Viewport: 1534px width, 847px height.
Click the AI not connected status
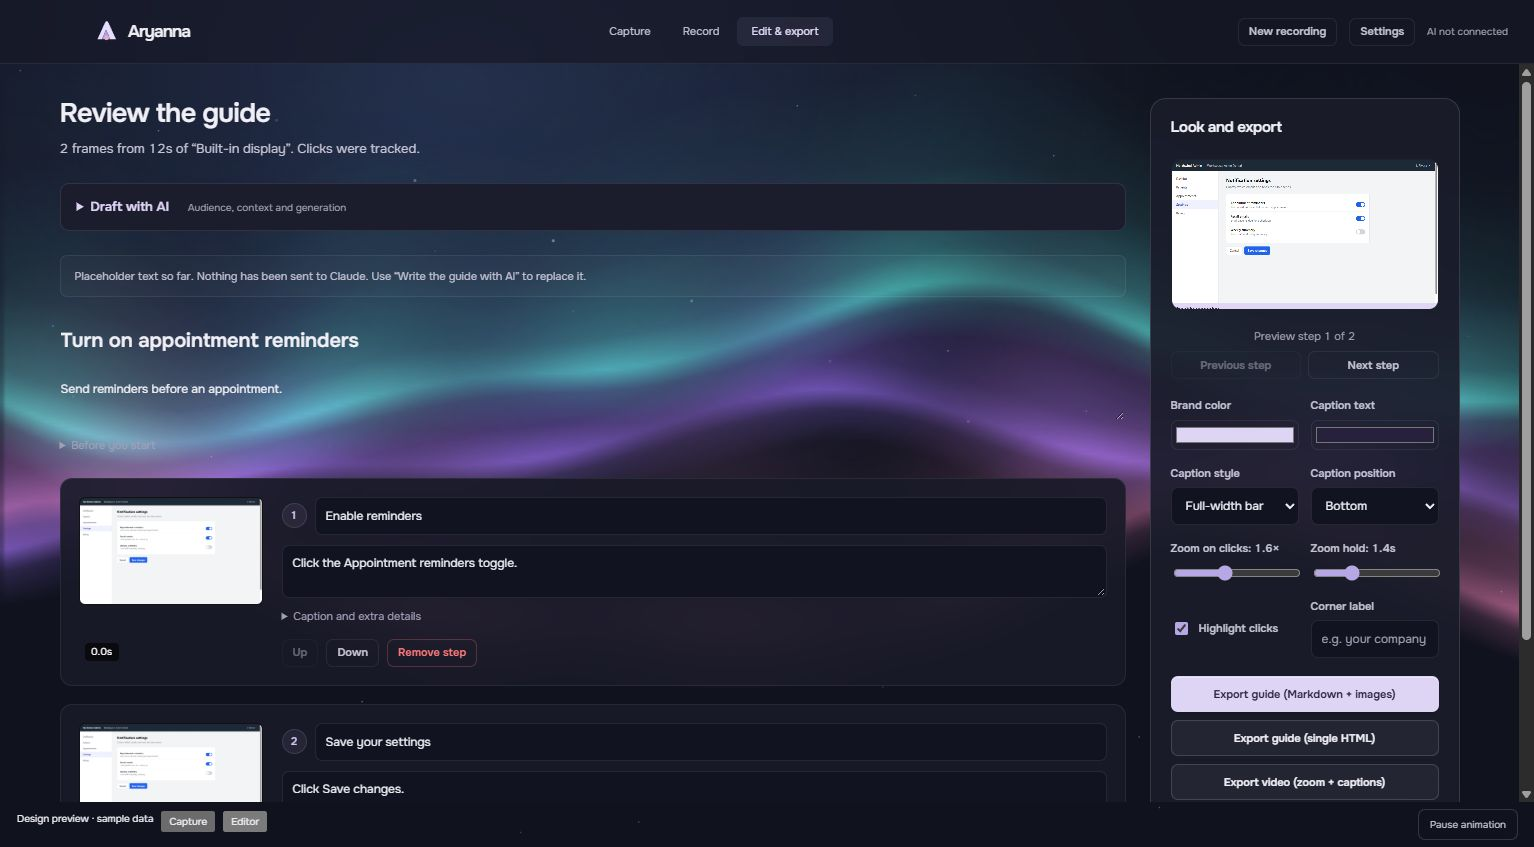(1467, 32)
